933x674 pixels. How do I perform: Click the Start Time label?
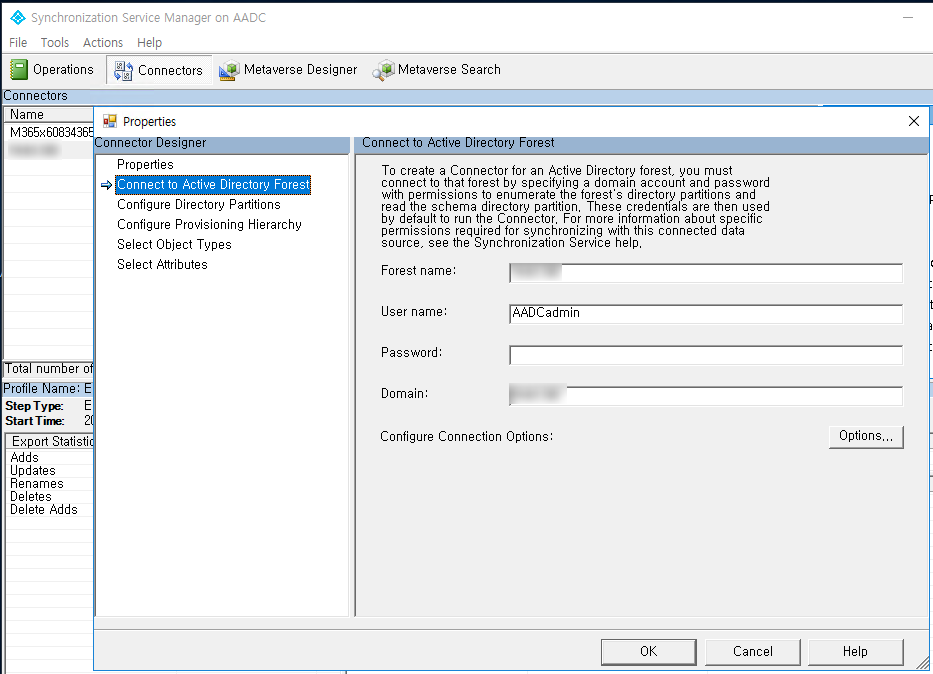click(35, 421)
